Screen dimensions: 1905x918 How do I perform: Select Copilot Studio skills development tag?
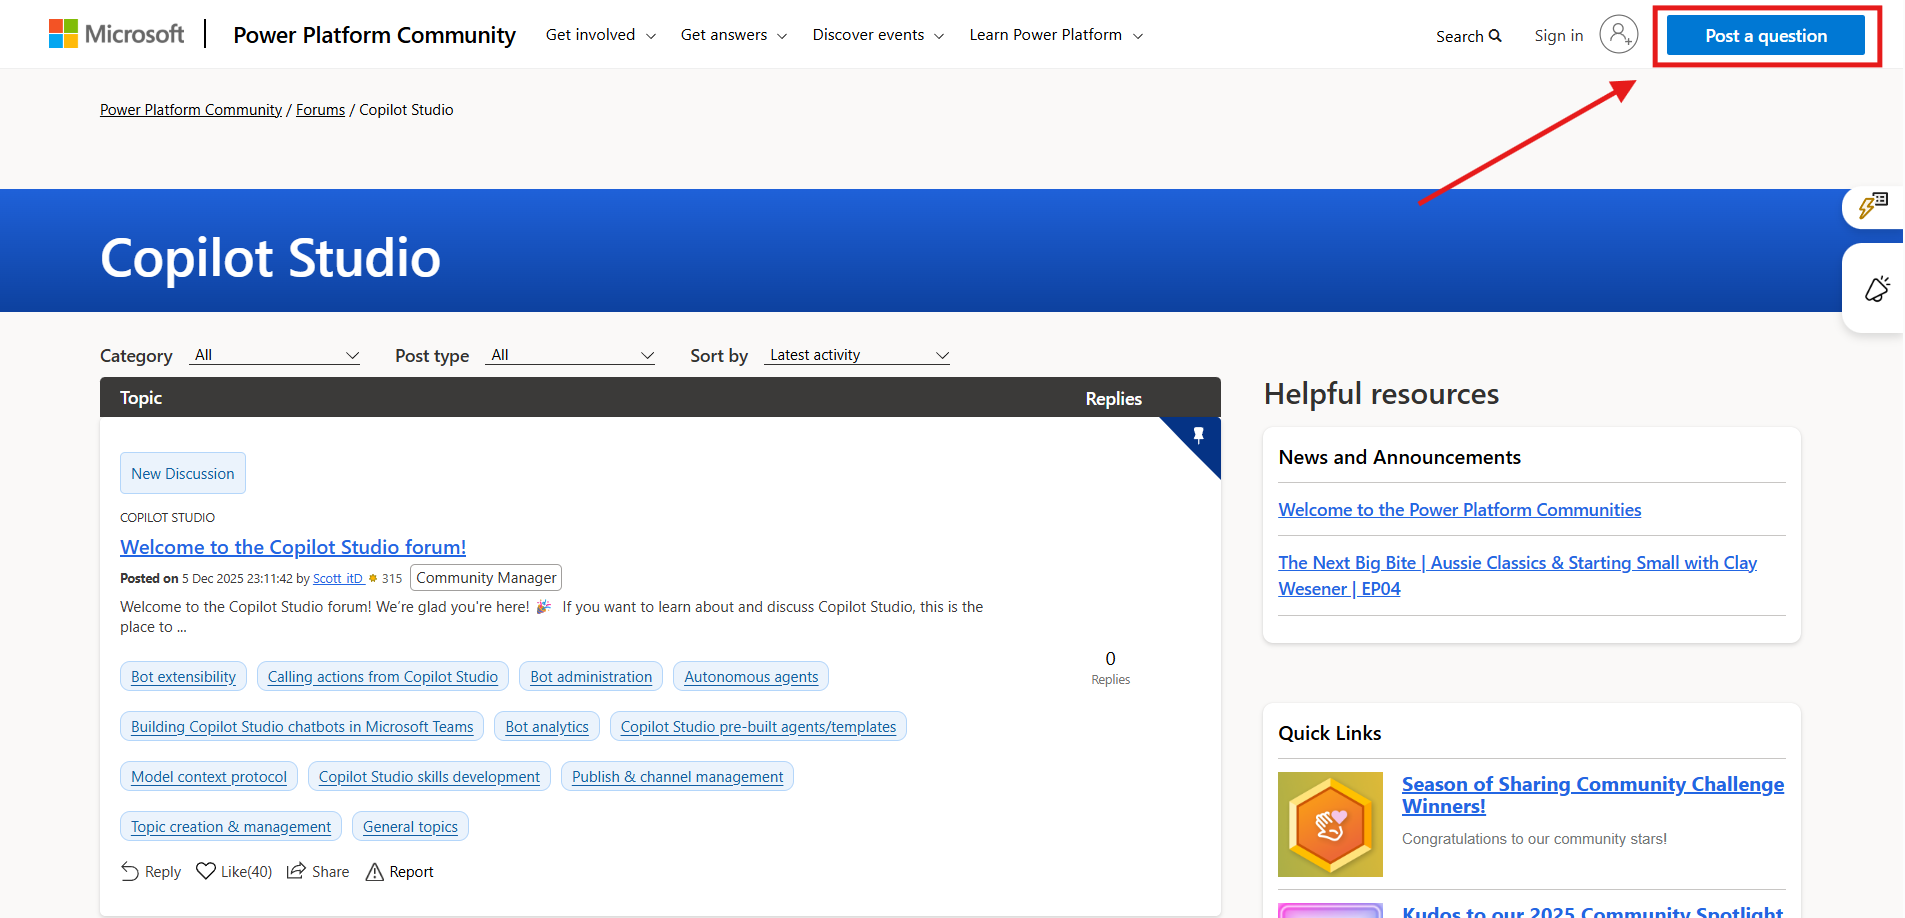tap(429, 777)
